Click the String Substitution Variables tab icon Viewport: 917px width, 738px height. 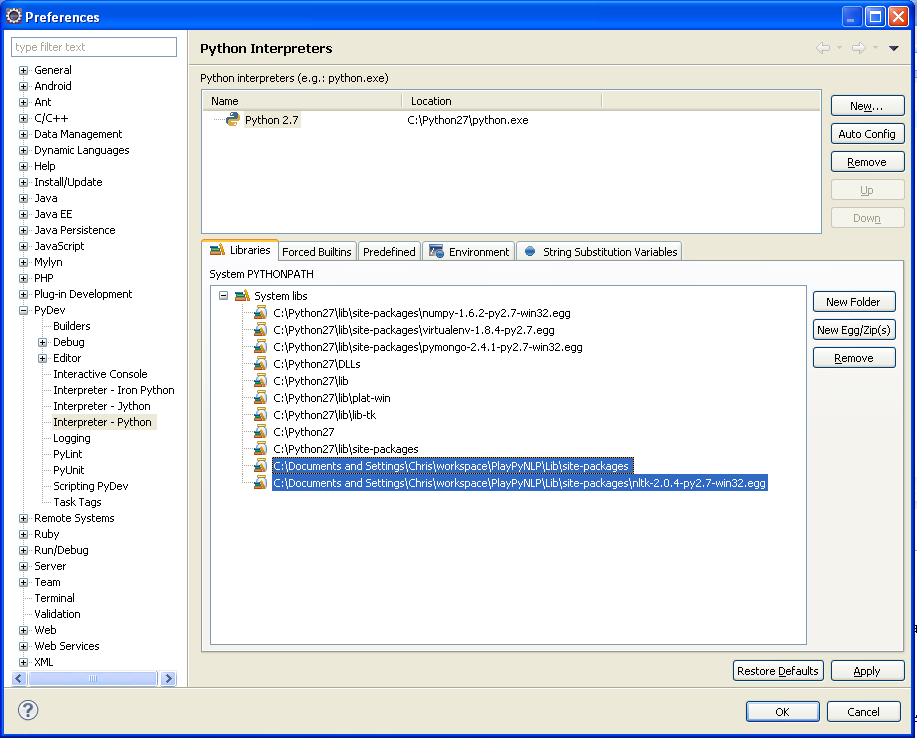[530, 251]
